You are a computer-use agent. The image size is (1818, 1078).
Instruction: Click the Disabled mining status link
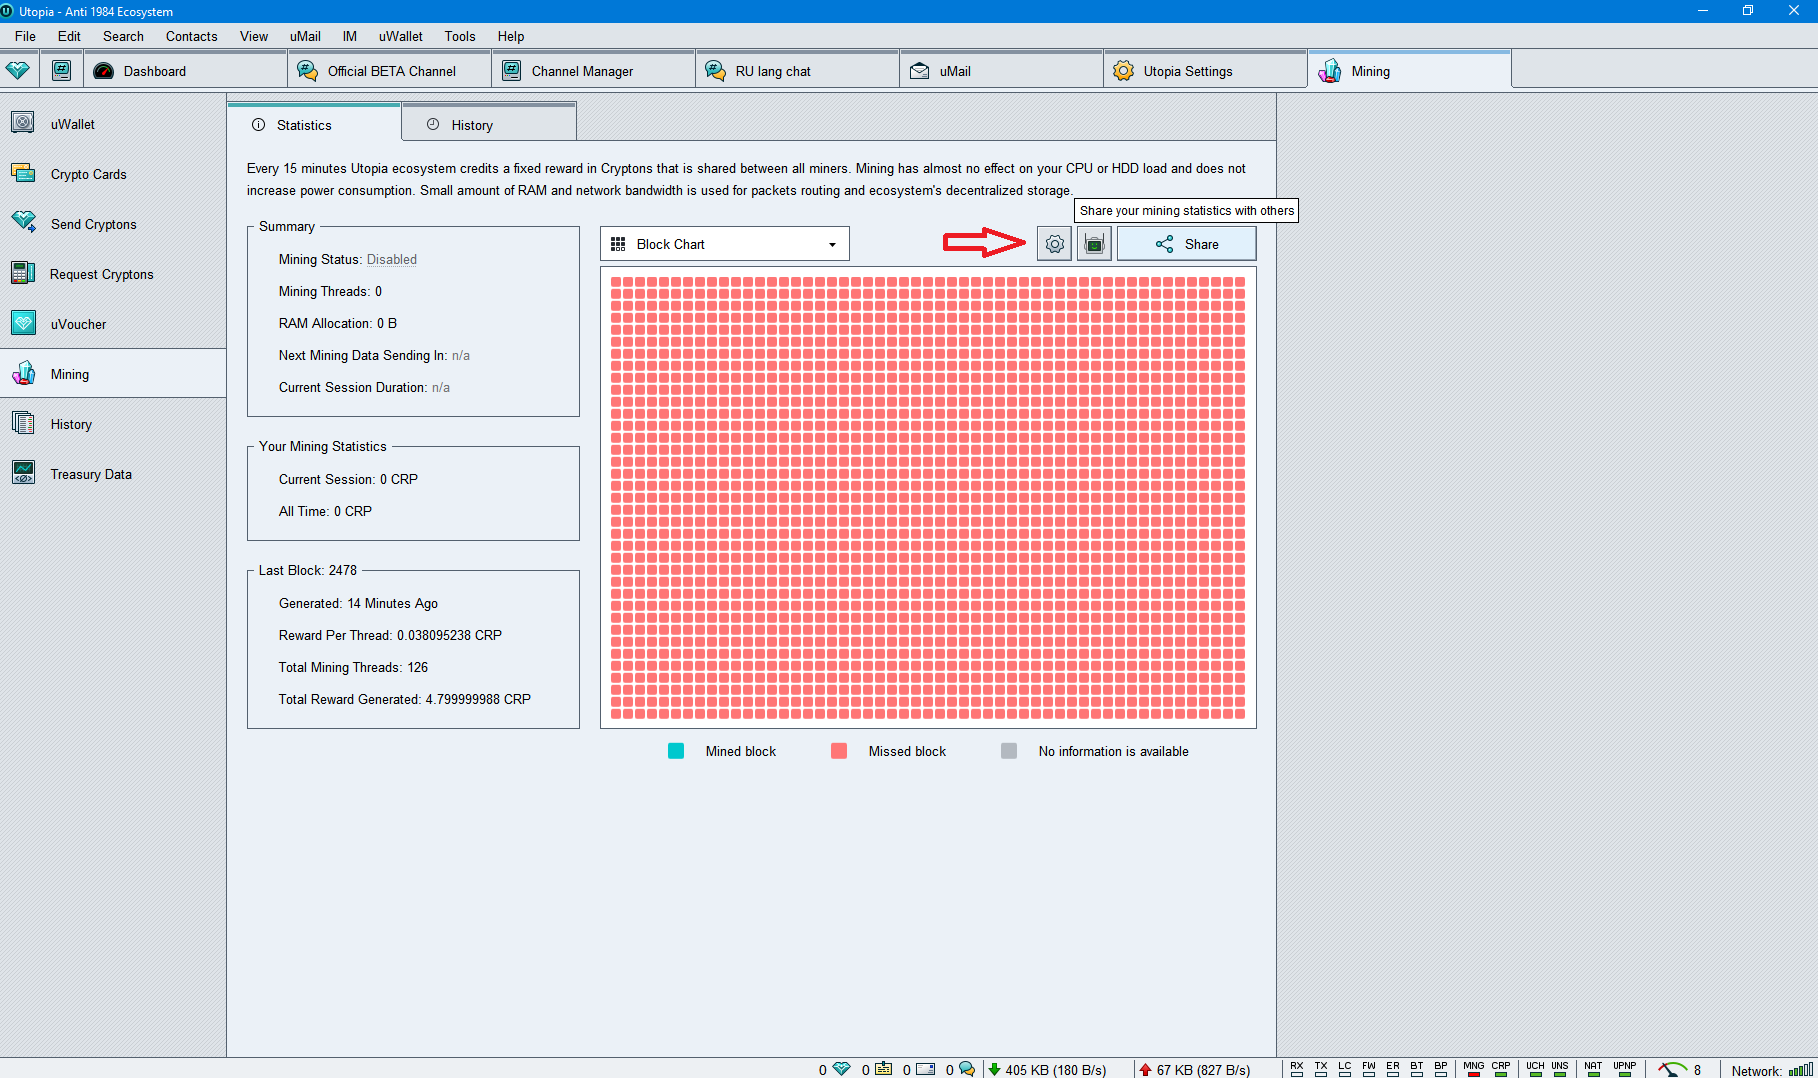tap(391, 259)
